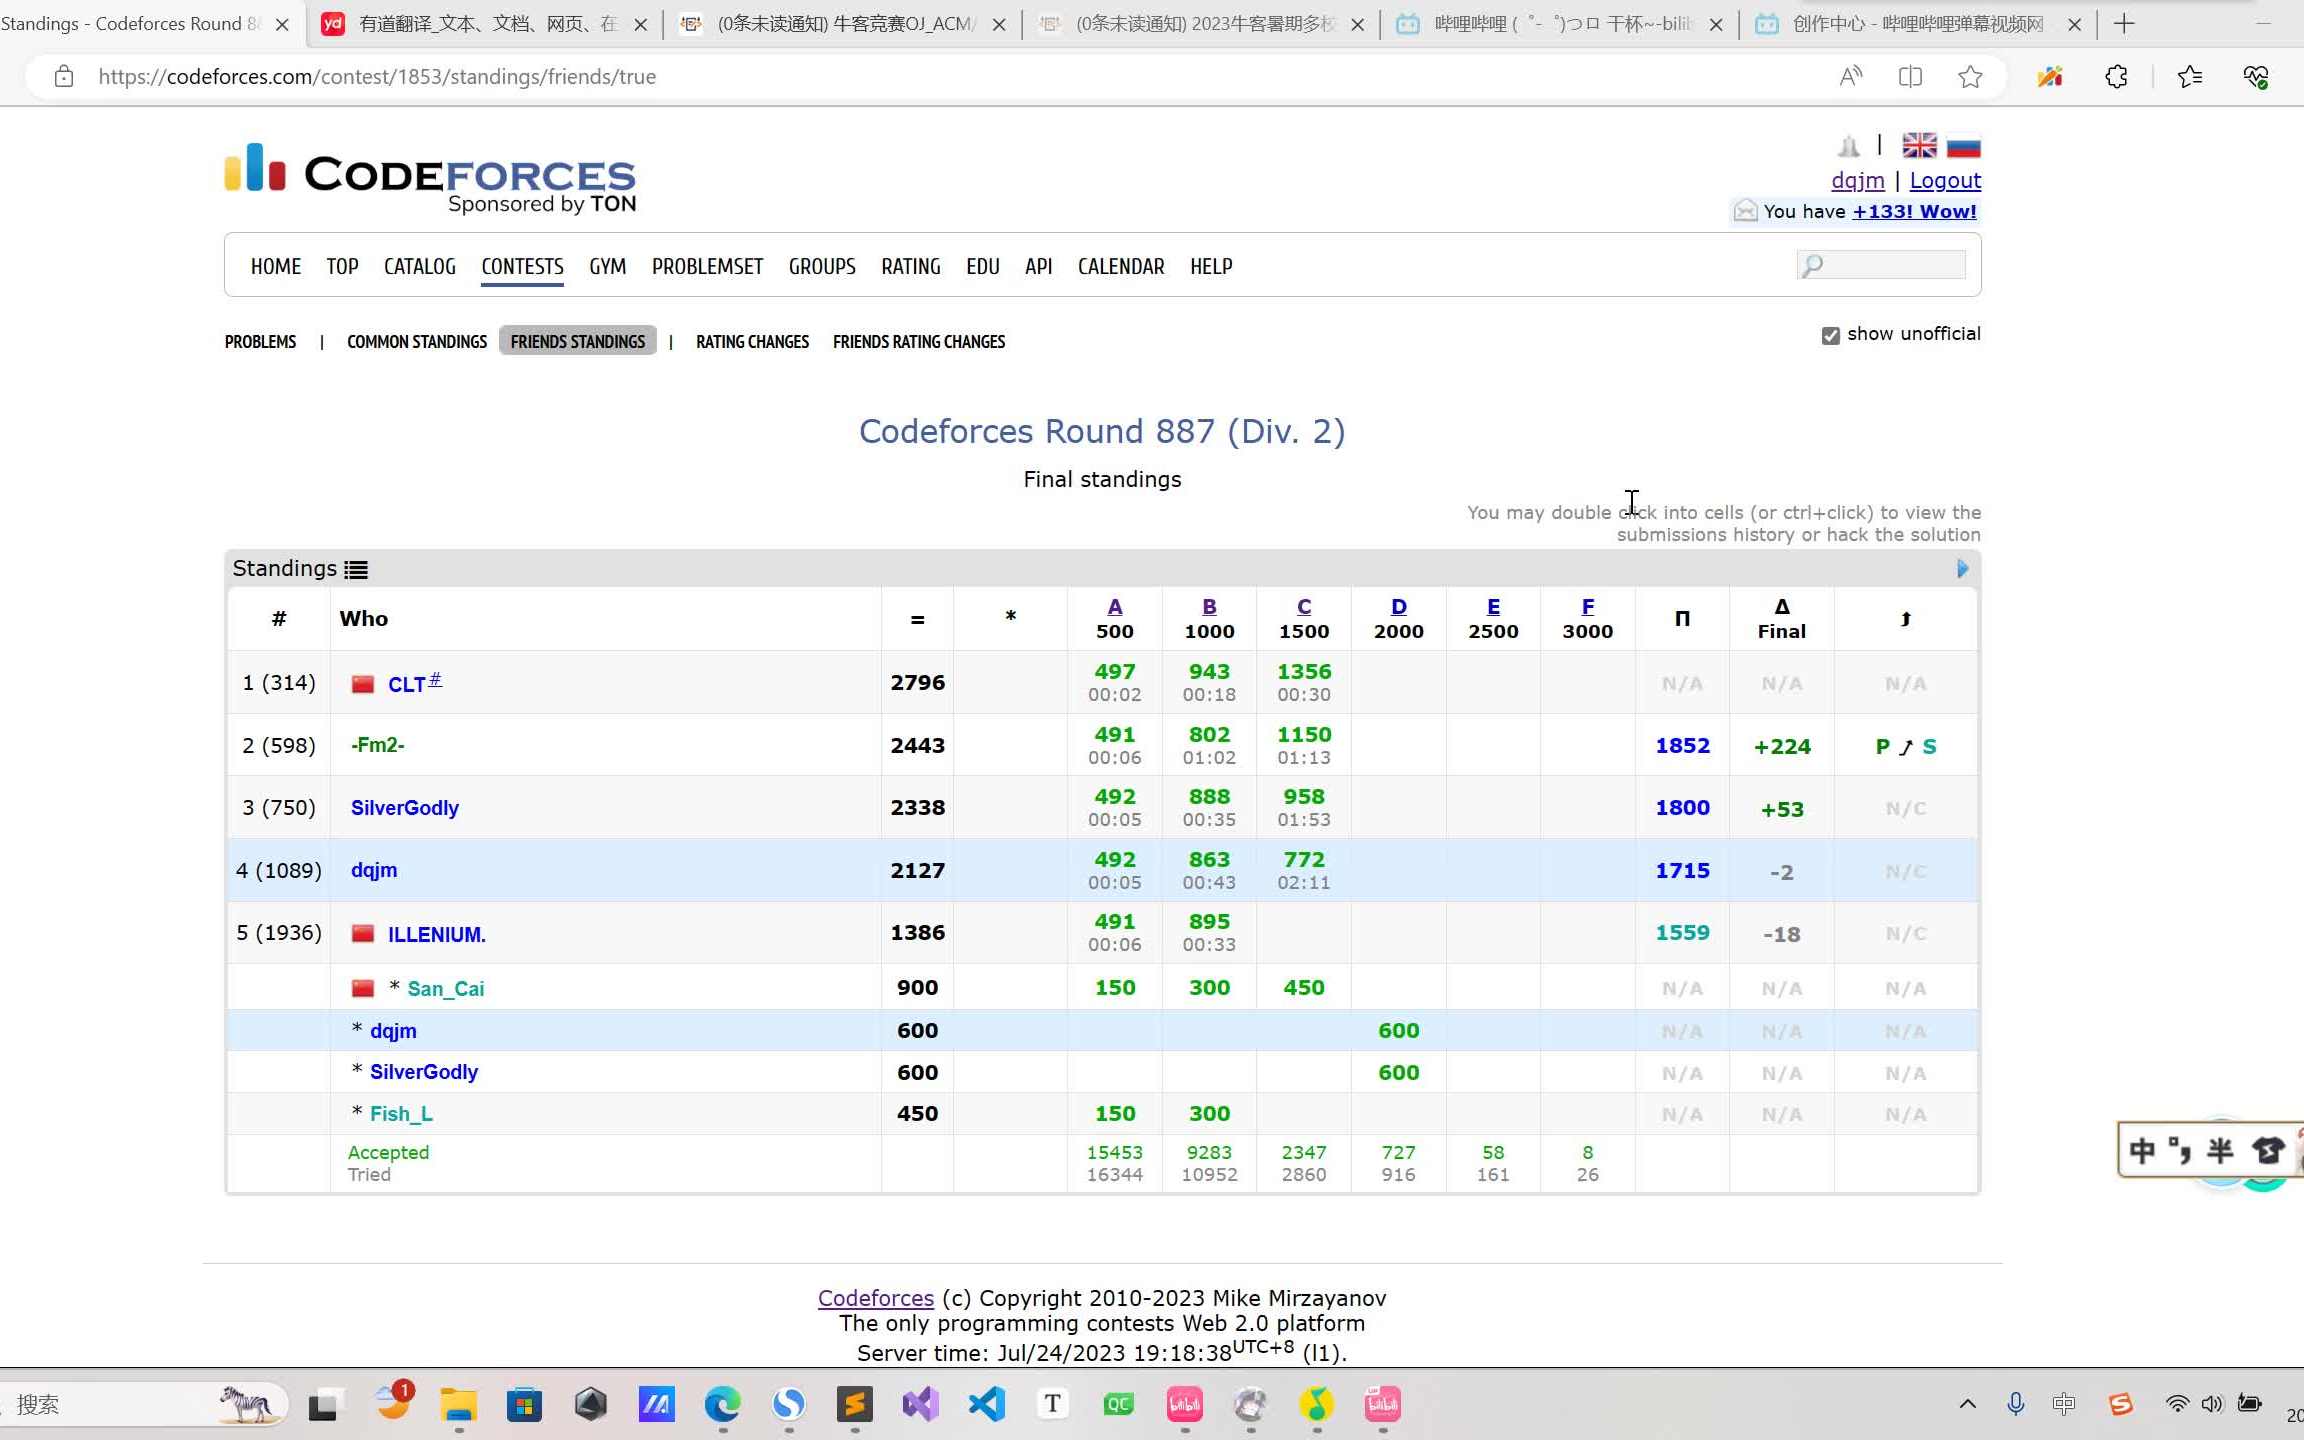Click the notification bell icon
This screenshot has height=1440, width=2304.
[1848, 146]
